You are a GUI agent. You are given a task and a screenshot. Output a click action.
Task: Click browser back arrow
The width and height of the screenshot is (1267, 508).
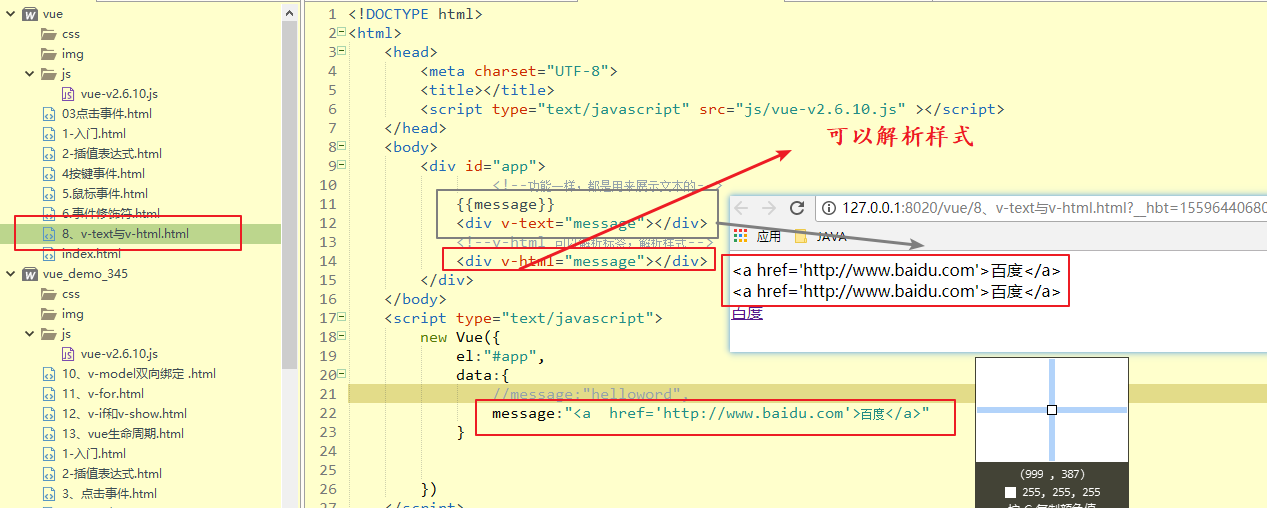[x=741, y=208]
